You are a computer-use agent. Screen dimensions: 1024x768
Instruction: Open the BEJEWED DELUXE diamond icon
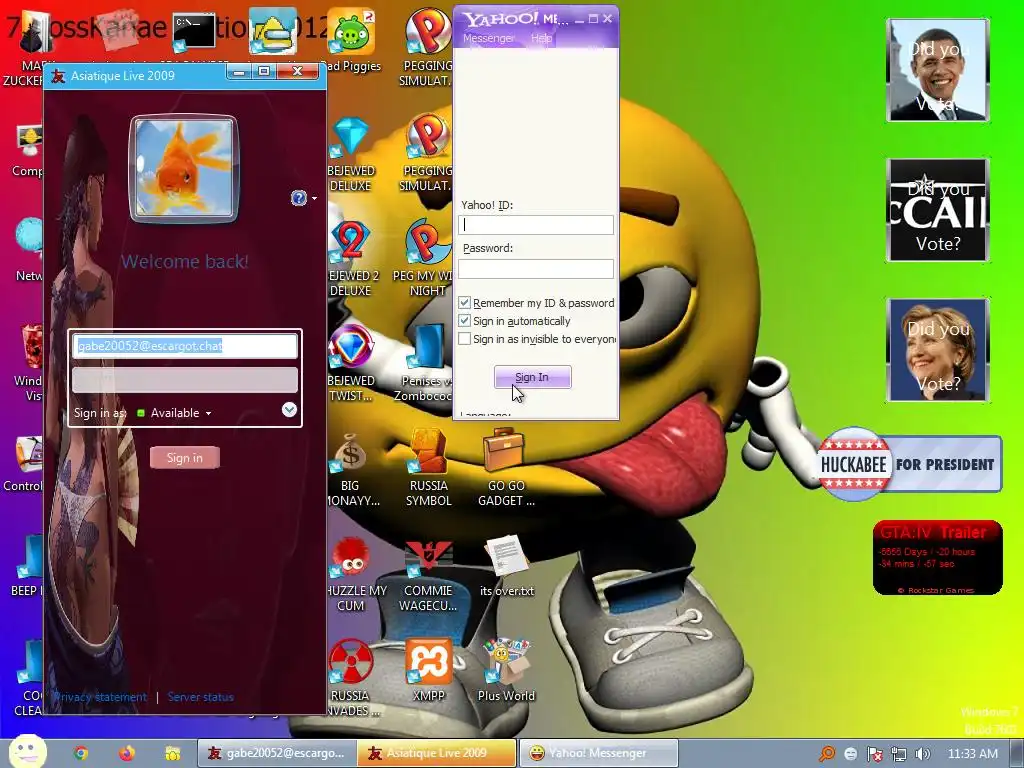tap(351, 153)
